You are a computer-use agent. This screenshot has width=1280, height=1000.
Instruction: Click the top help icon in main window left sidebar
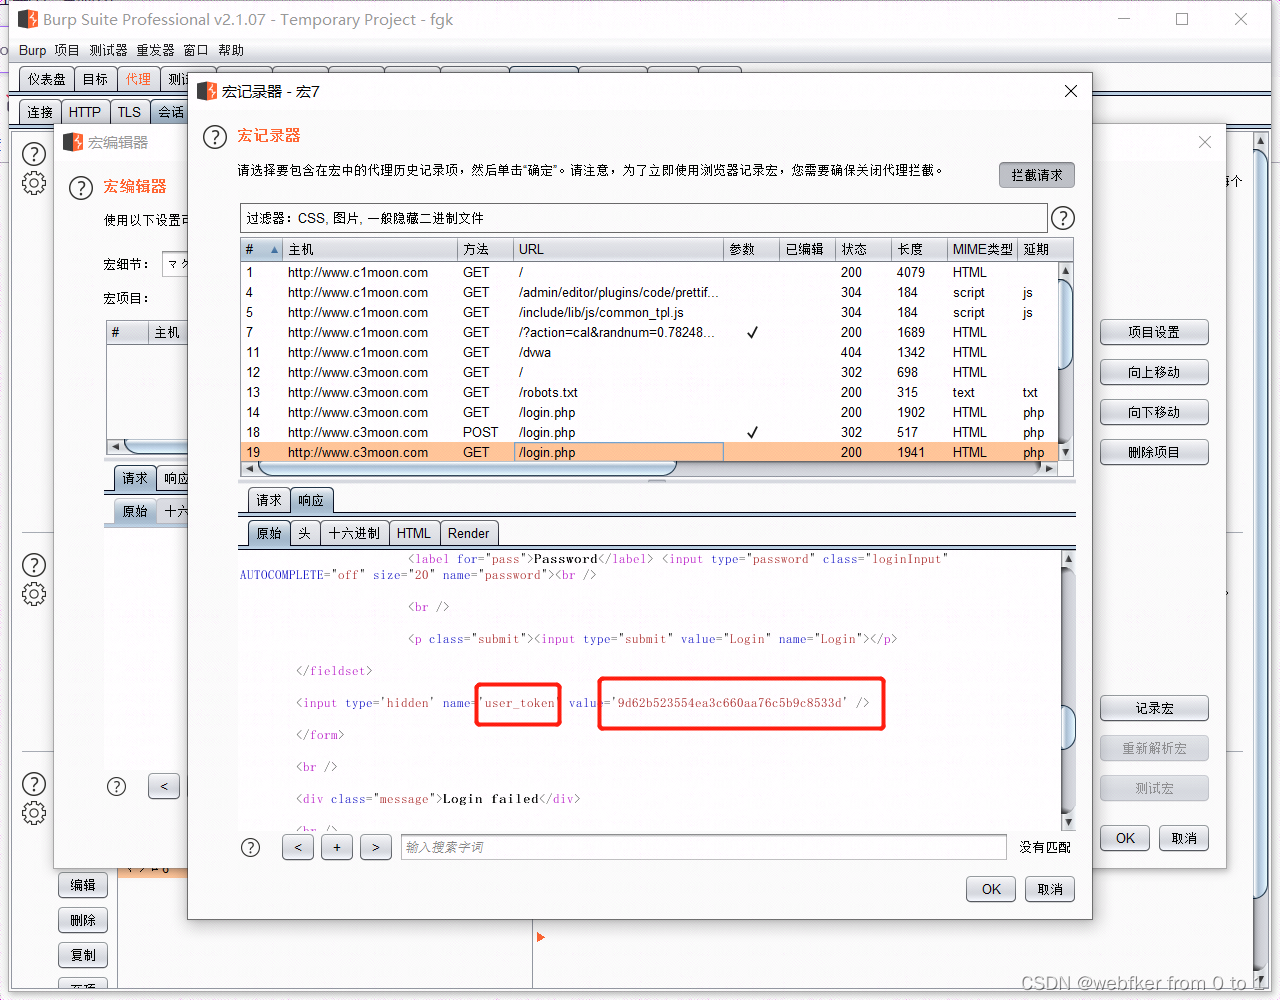coord(34,154)
